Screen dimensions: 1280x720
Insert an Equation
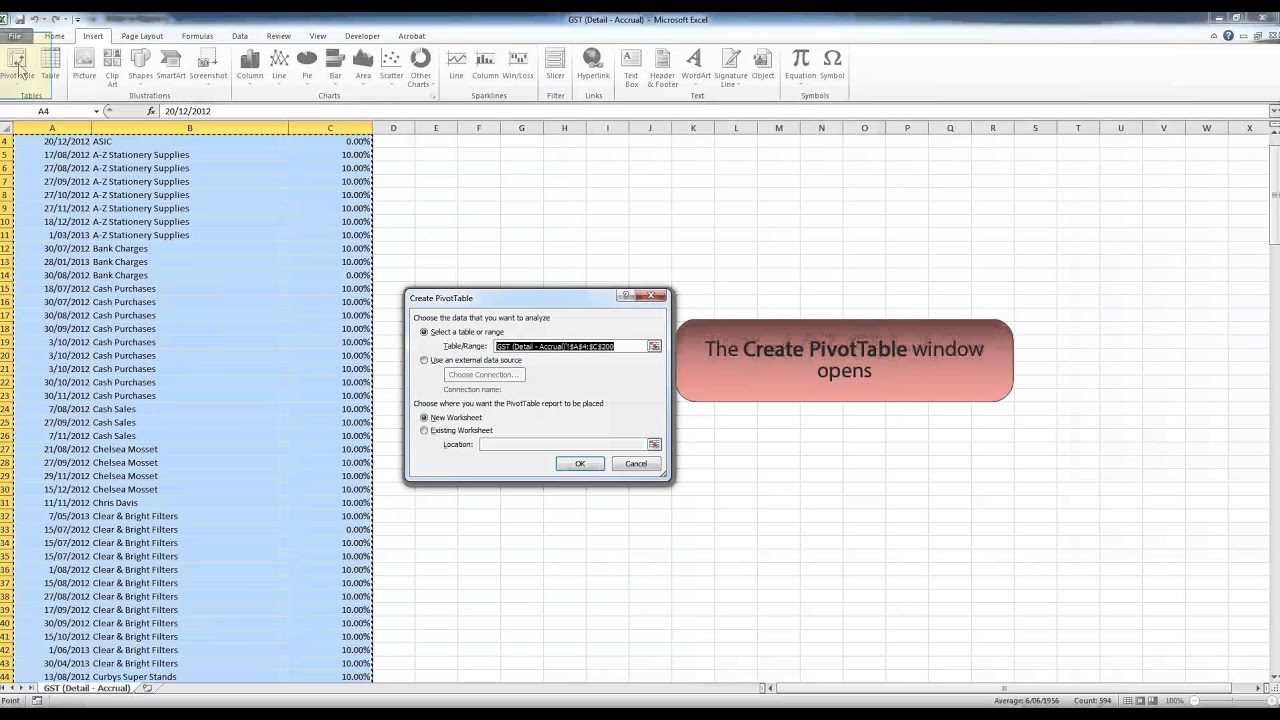[800, 65]
